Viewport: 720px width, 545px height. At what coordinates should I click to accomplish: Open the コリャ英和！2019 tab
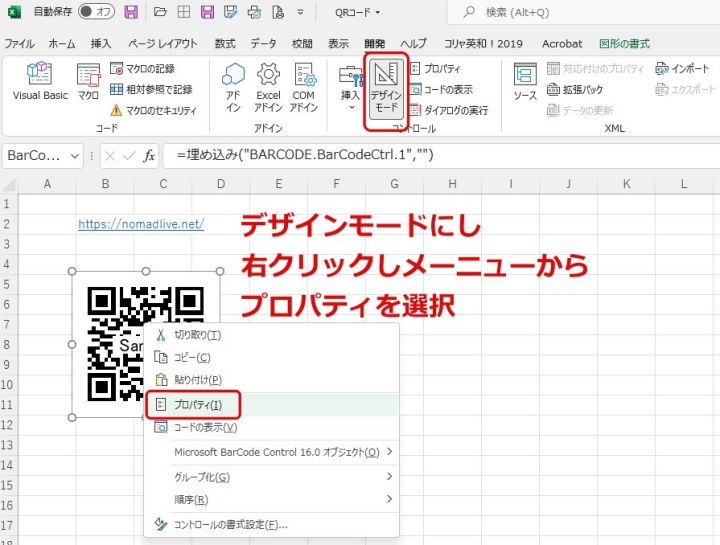tap(483, 44)
